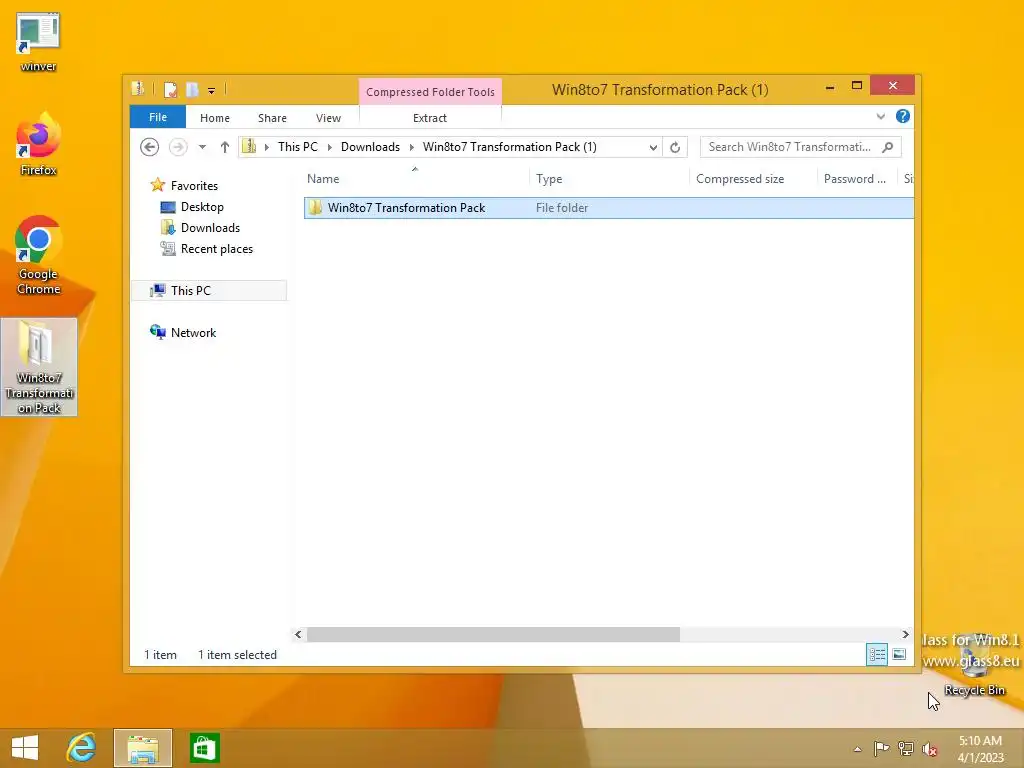
Task: Launch Firefox from the desktop
Action: pyautogui.click(x=38, y=144)
